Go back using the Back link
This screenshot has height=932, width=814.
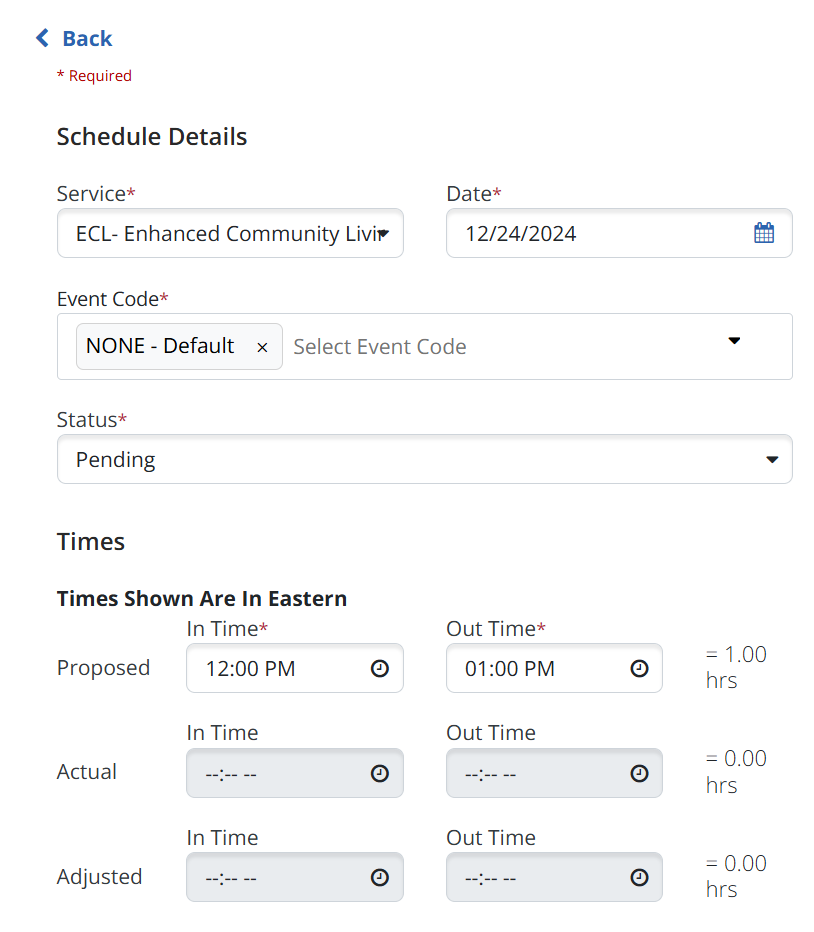click(x=86, y=39)
